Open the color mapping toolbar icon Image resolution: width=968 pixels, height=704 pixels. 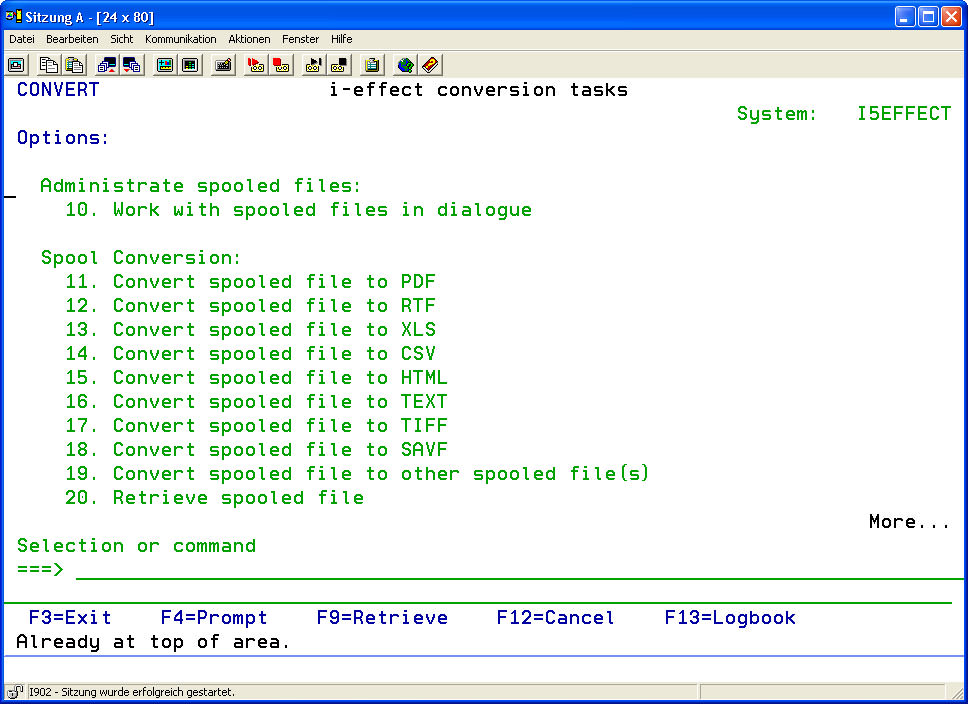[x=165, y=65]
